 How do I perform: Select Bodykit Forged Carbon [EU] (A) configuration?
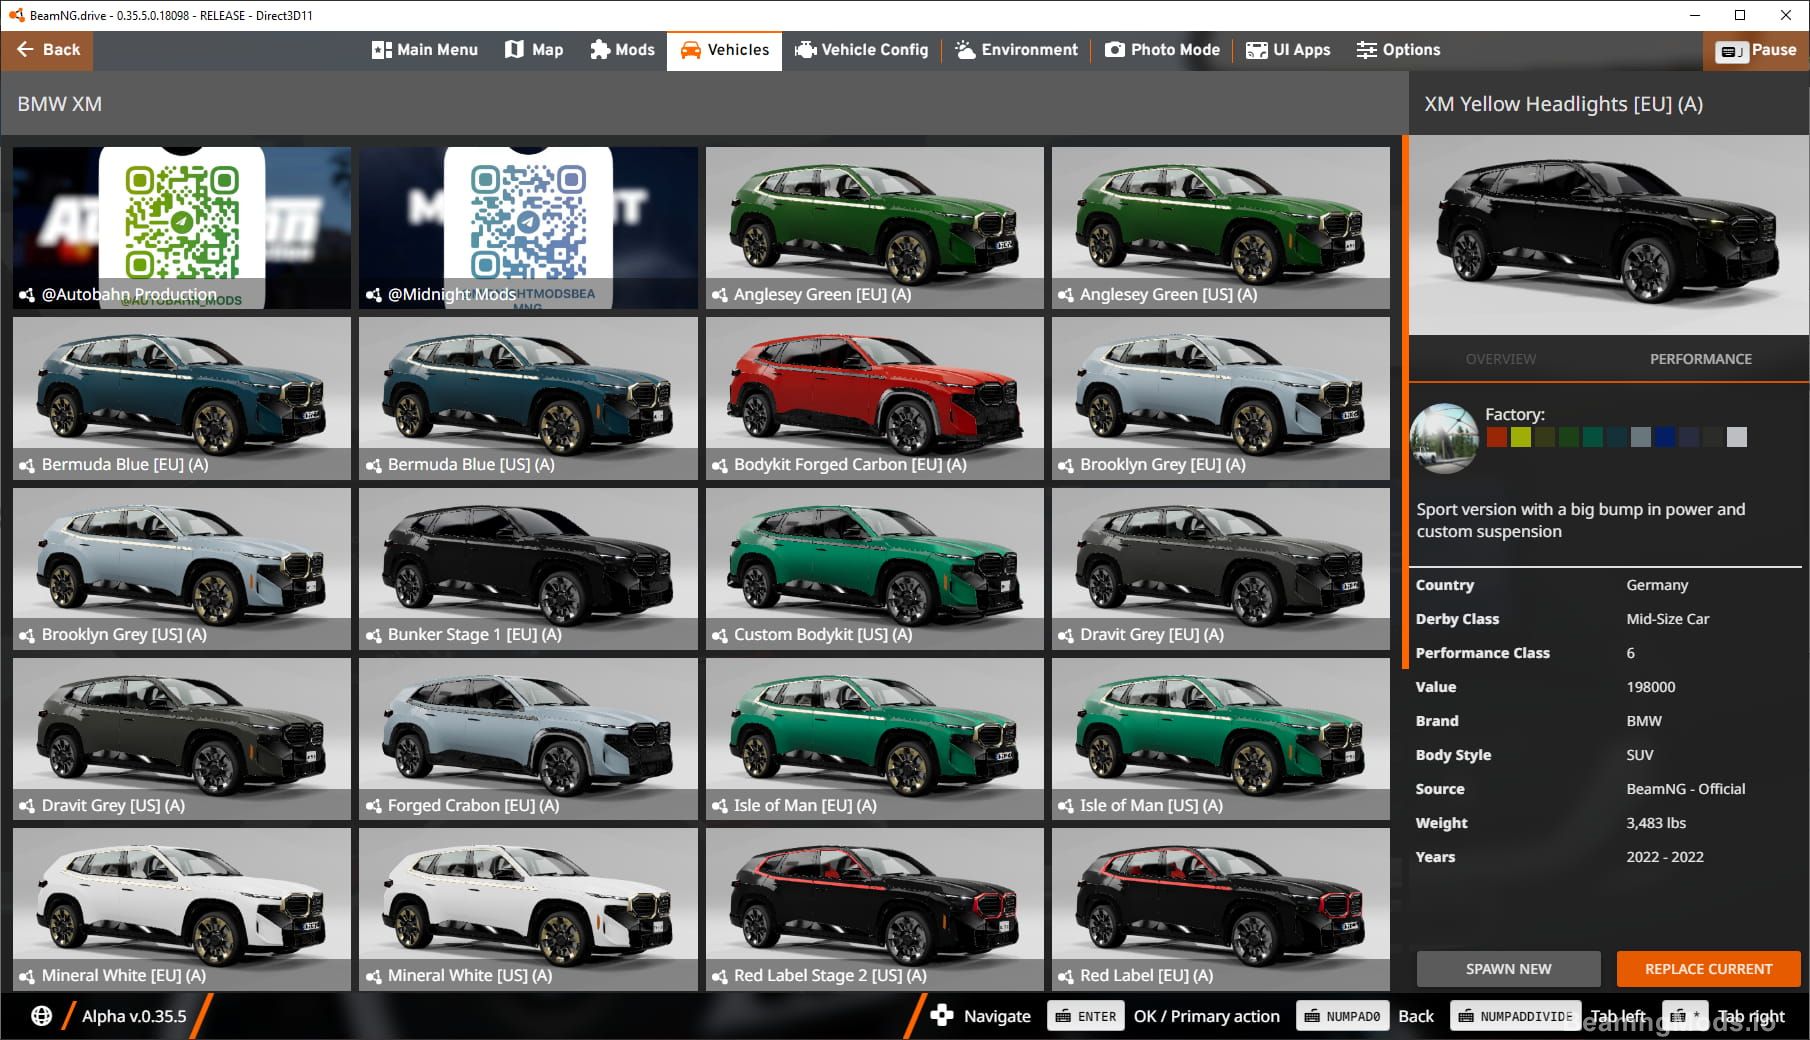[x=874, y=398]
